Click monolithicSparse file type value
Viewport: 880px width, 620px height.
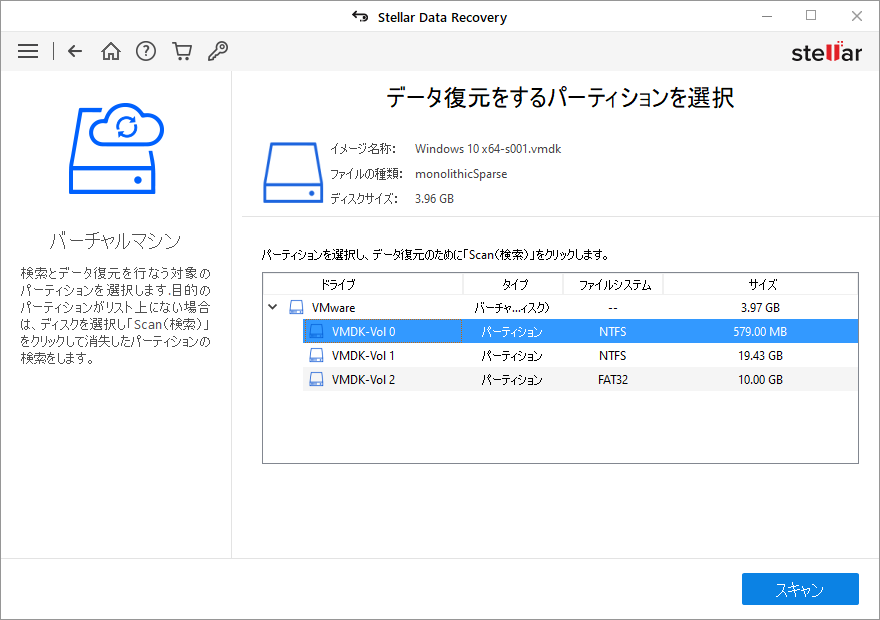[461, 174]
